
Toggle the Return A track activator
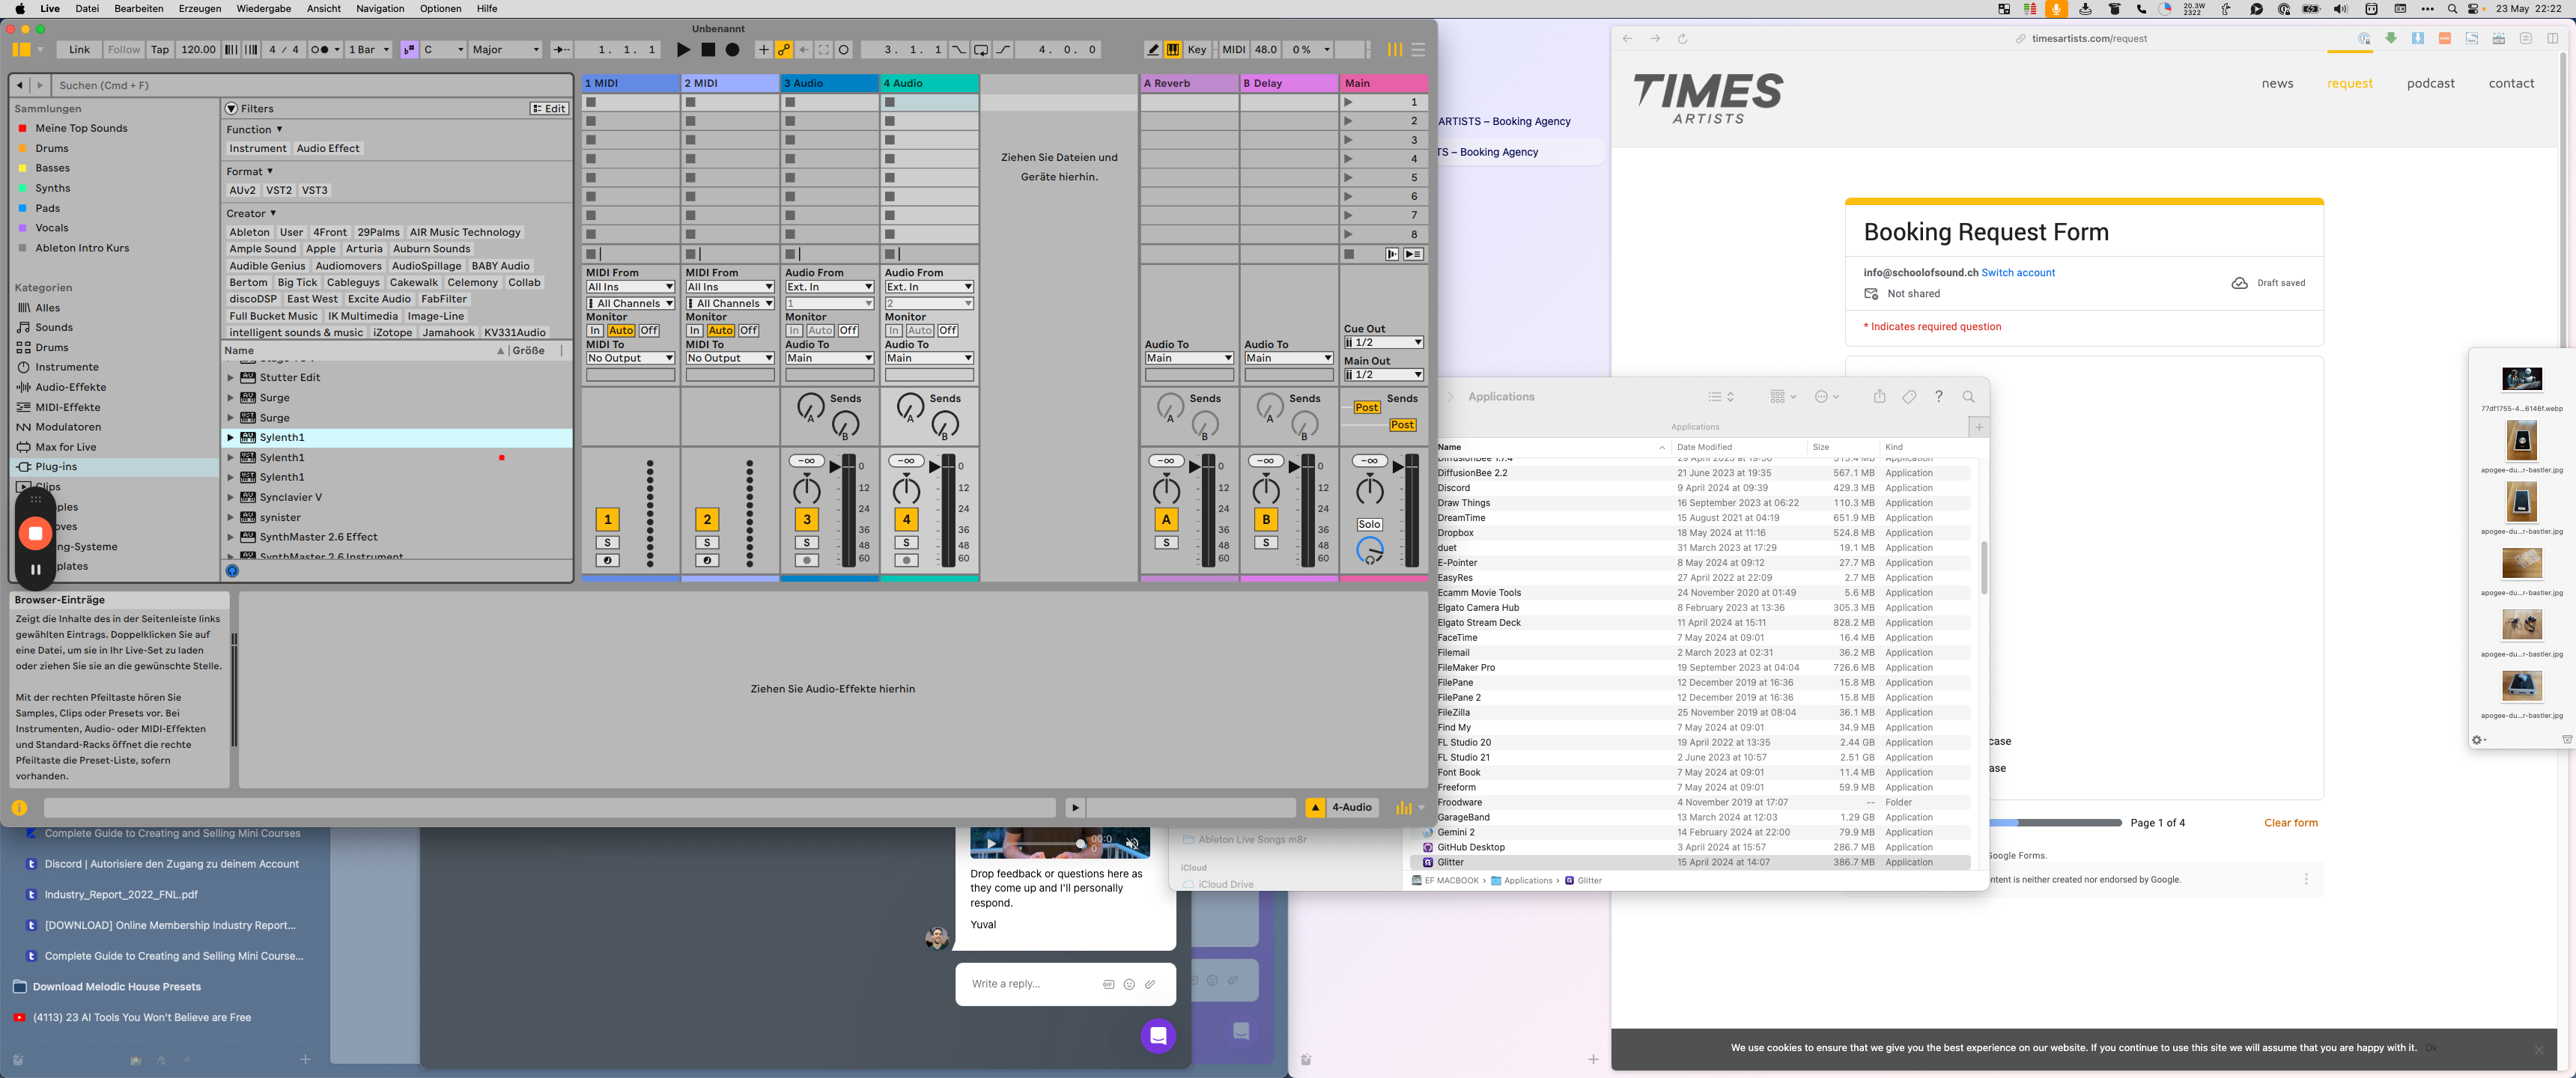(x=1166, y=519)
